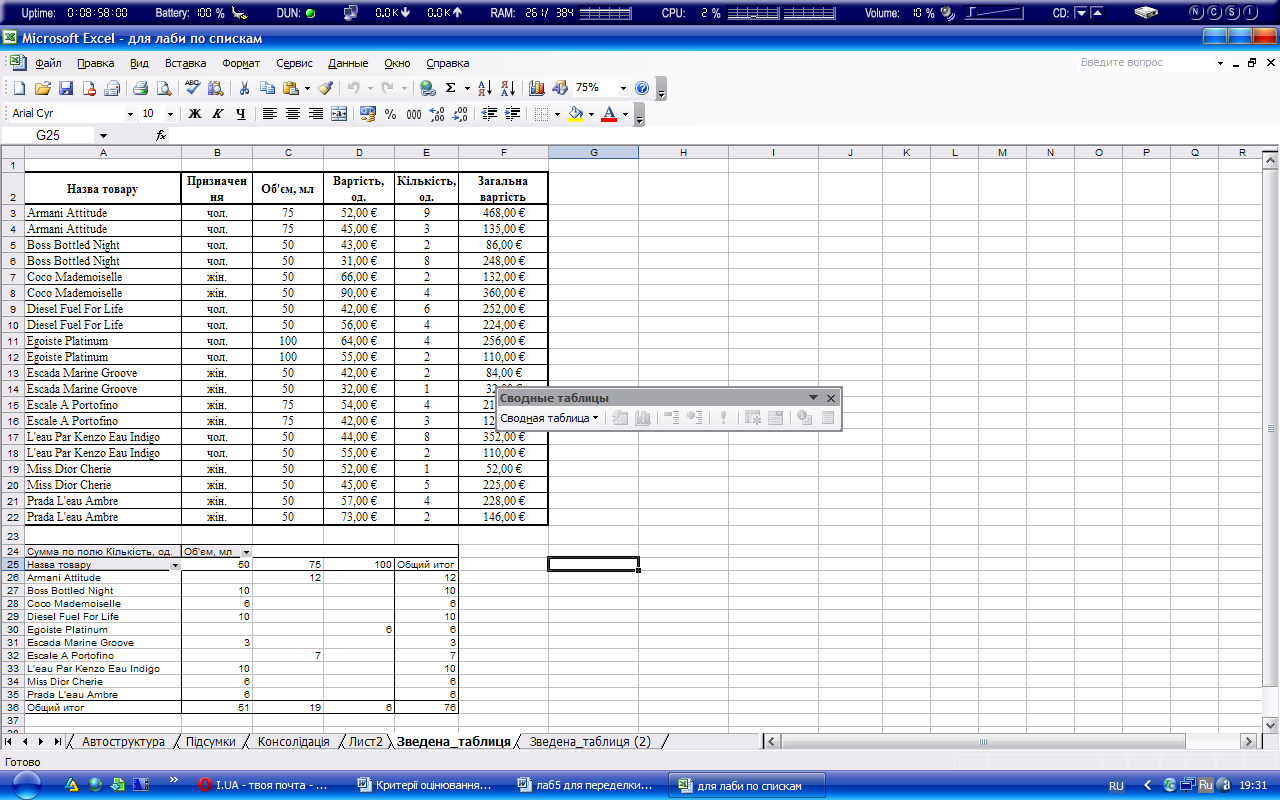Image resolution: width=1280 pixels, height=800 pixels.
Task: Print the sheet using the printer icon
Action: click(x=141, y=88)
